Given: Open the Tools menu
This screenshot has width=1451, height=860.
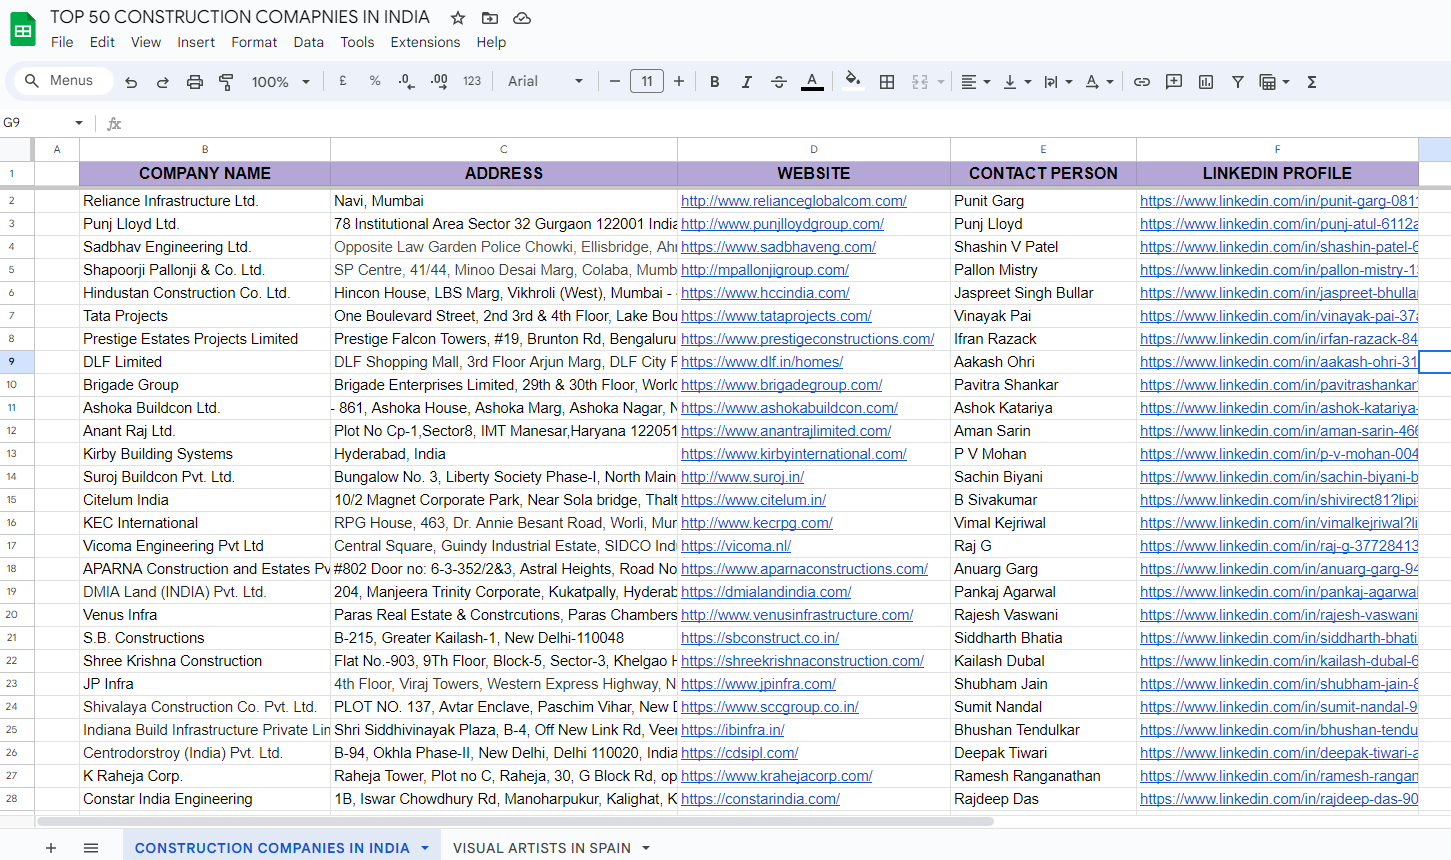Looking at the screenshot, I should tap(357, 42).
